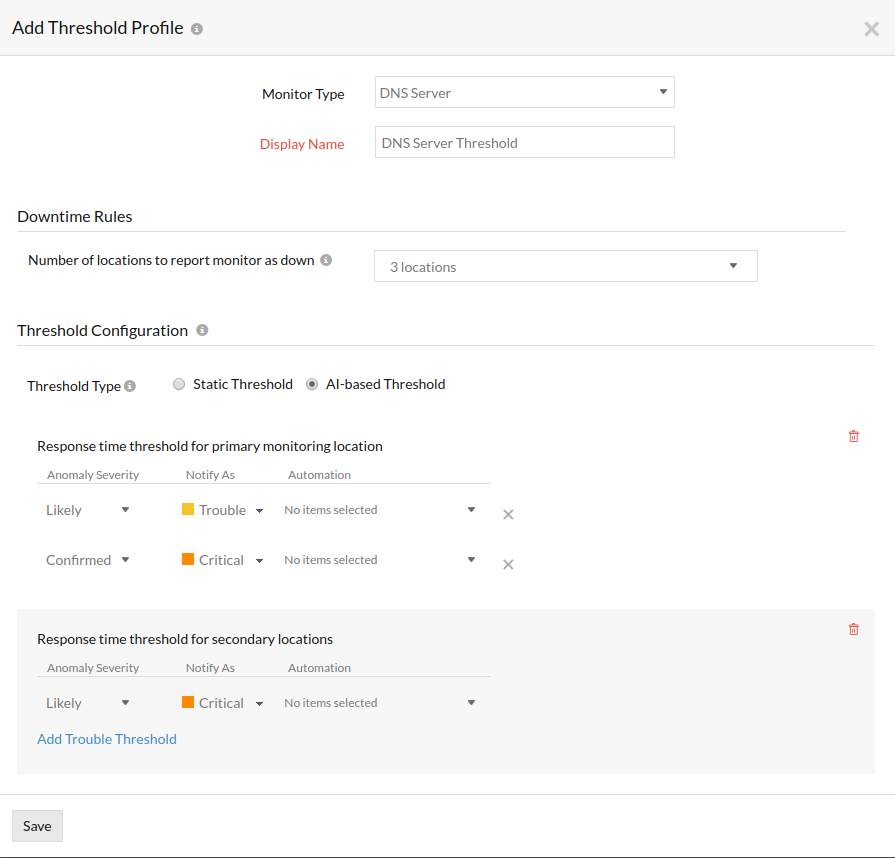895x858 pixels.
Task: Select AI-based Threshold radio button
Action: tap(312, 384)
